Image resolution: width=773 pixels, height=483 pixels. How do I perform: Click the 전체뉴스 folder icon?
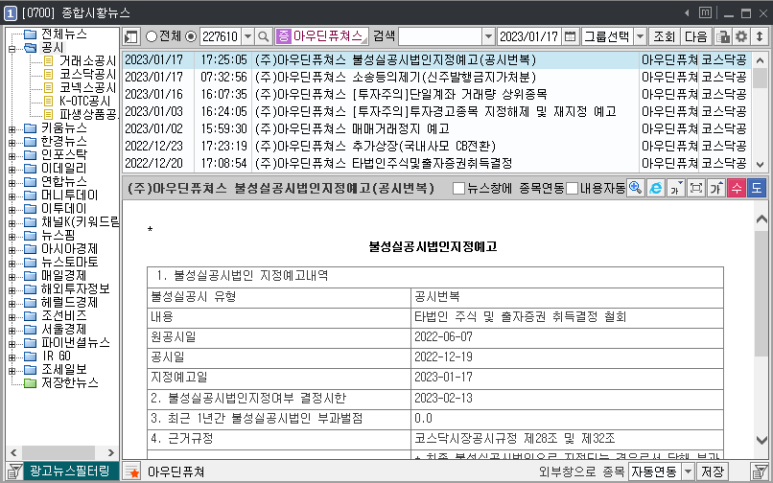pos(31,34)
